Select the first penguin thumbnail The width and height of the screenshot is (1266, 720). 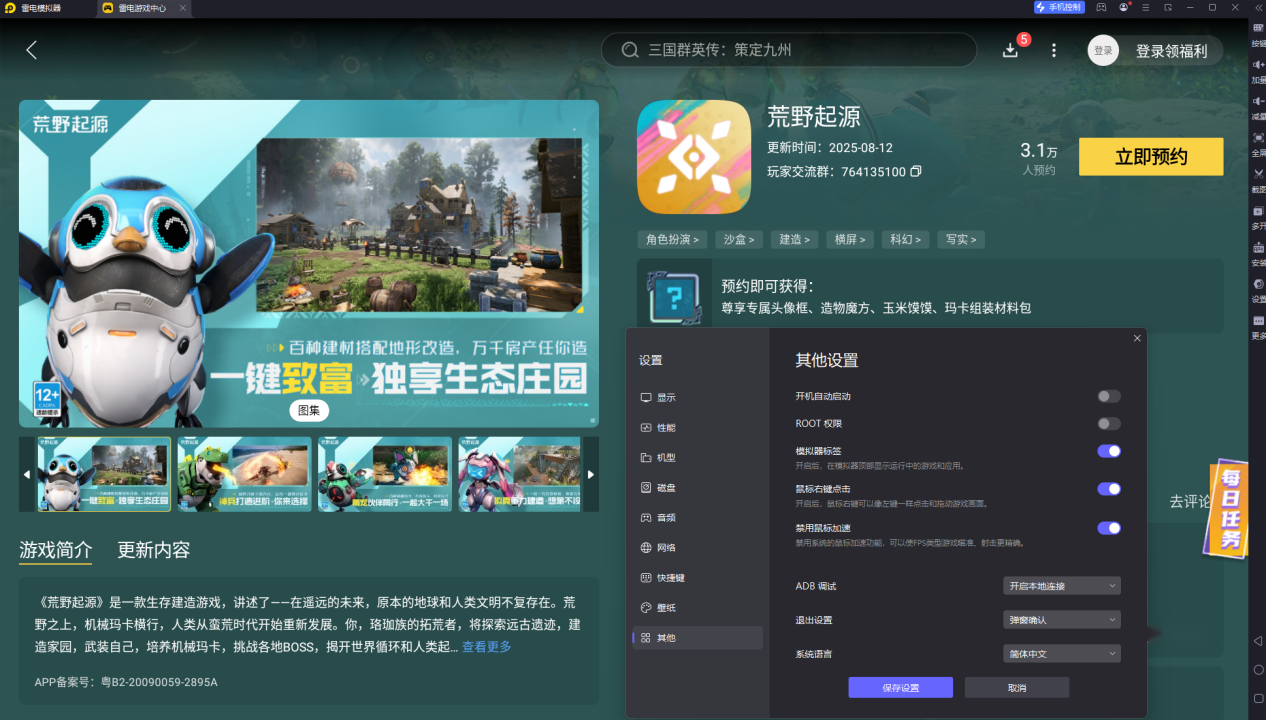105,474
